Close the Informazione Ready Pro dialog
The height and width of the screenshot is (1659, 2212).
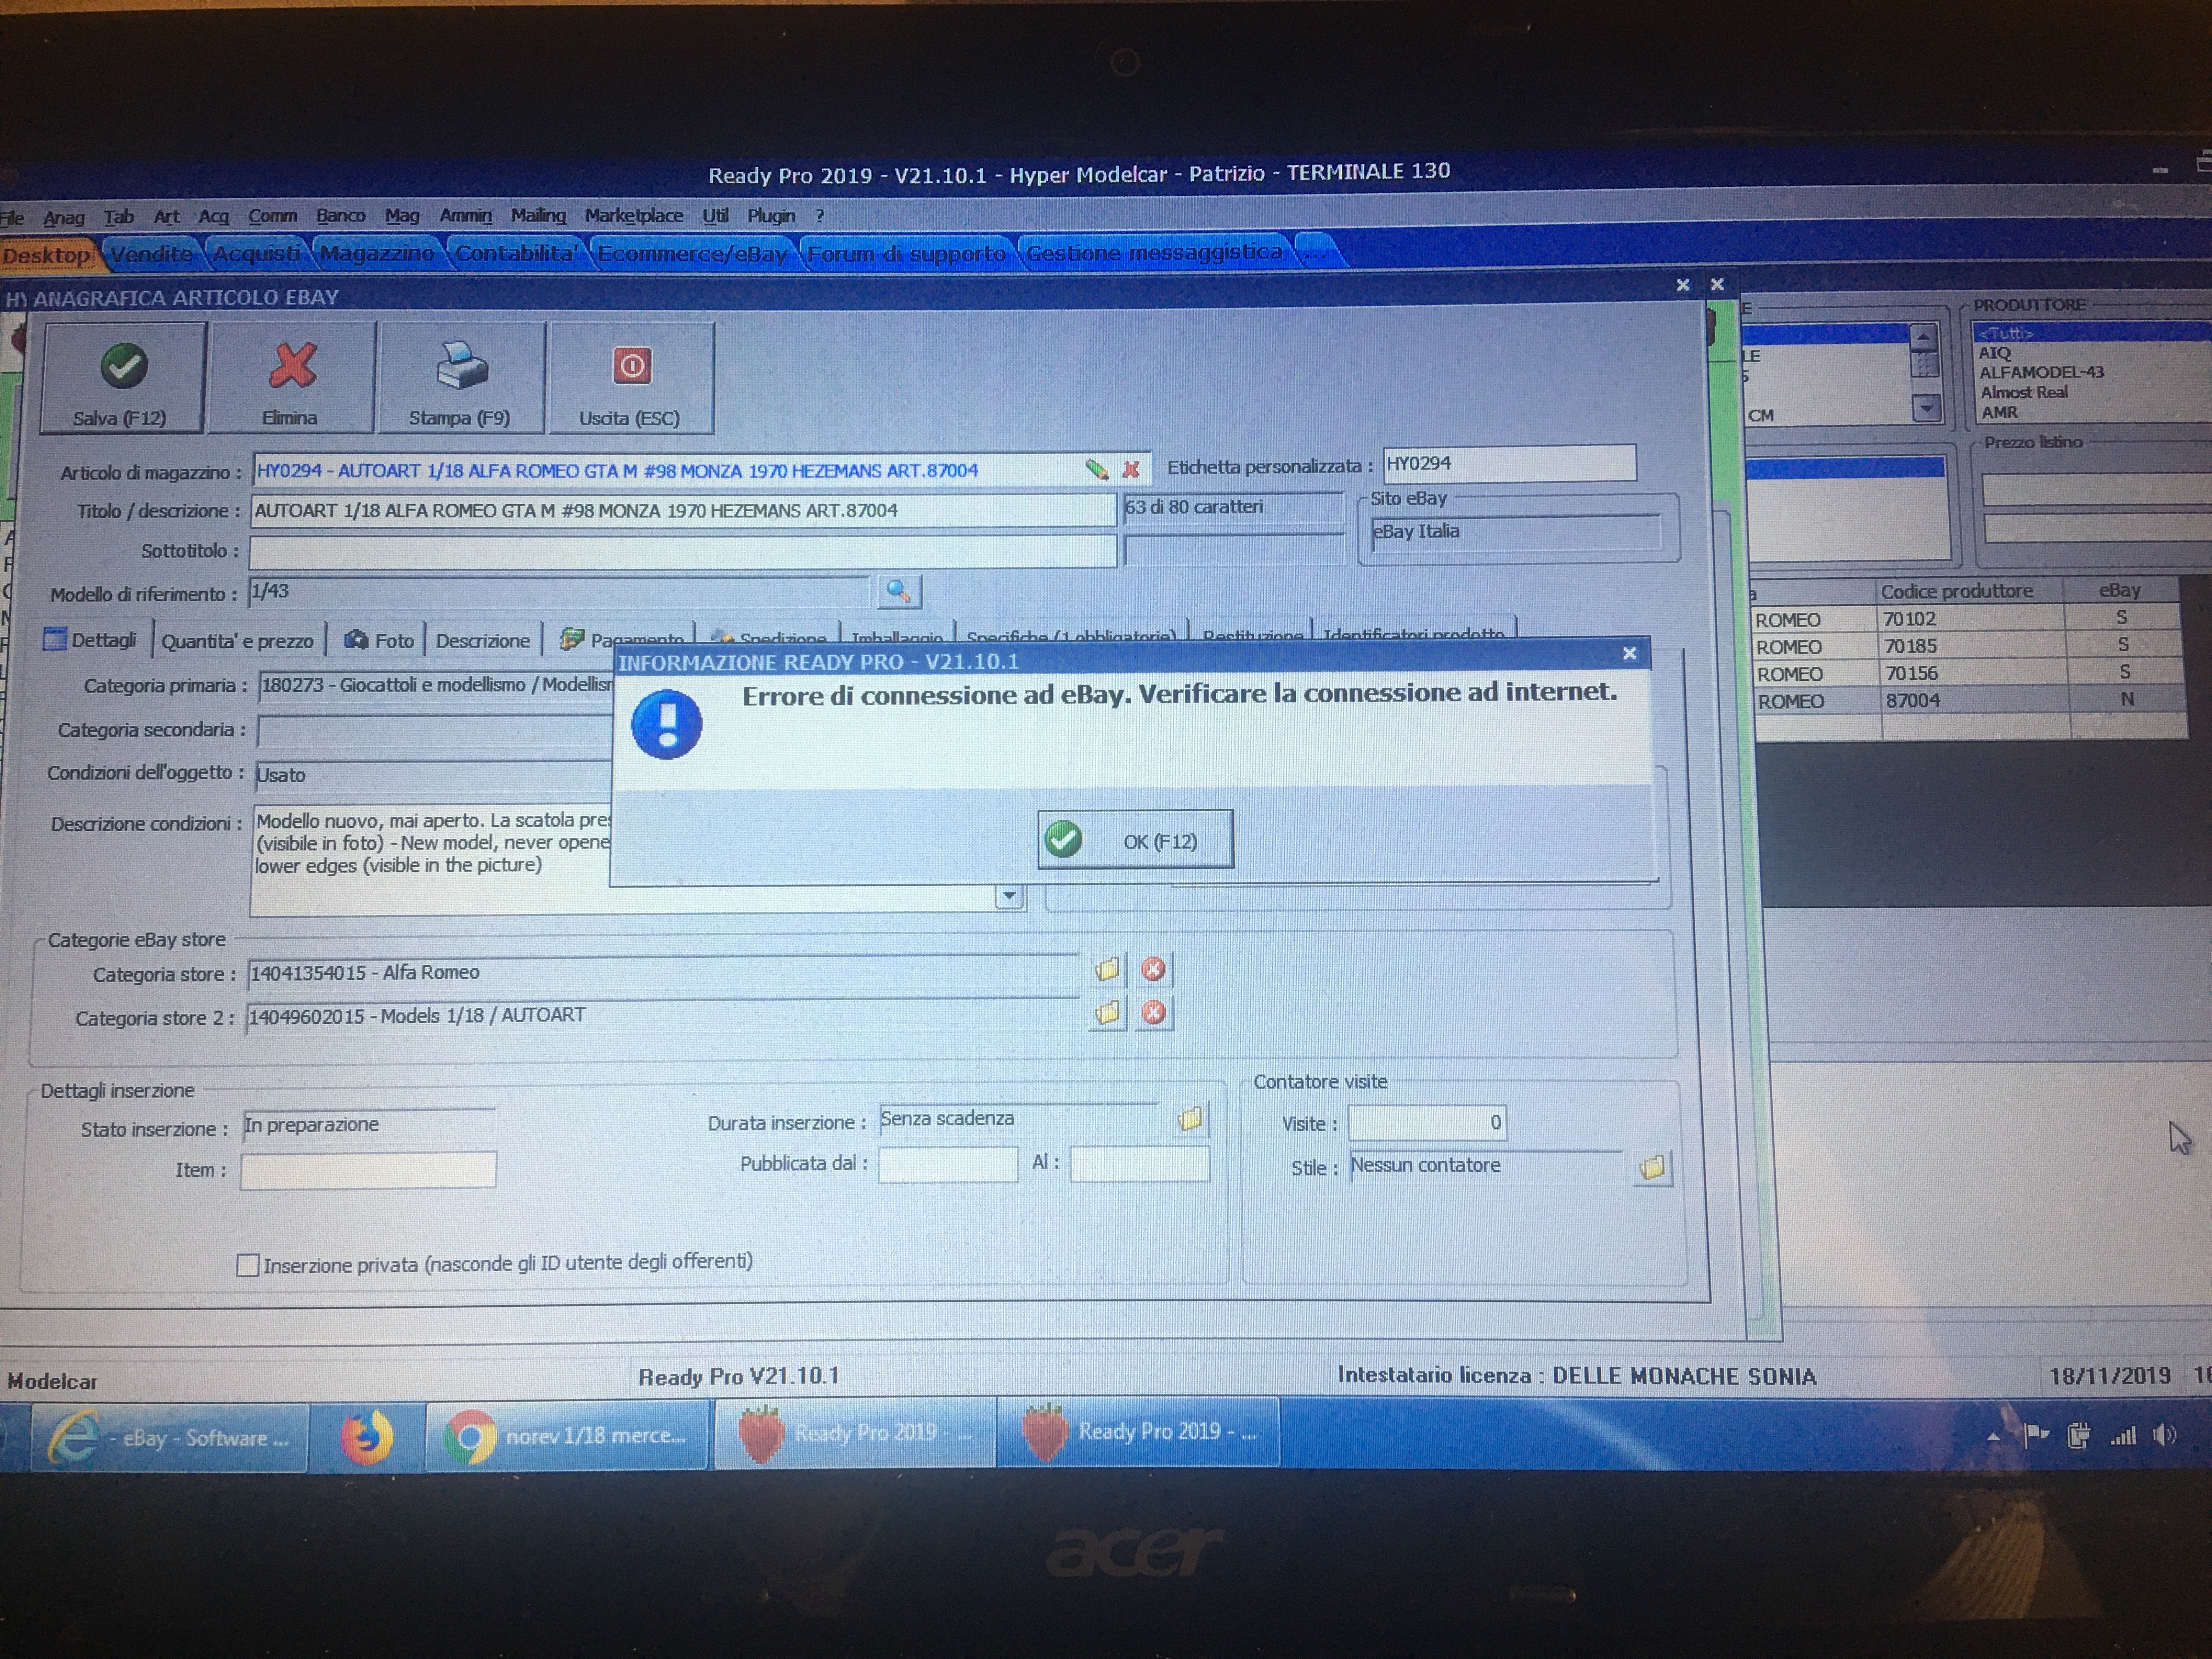(x=1629, y=653)
